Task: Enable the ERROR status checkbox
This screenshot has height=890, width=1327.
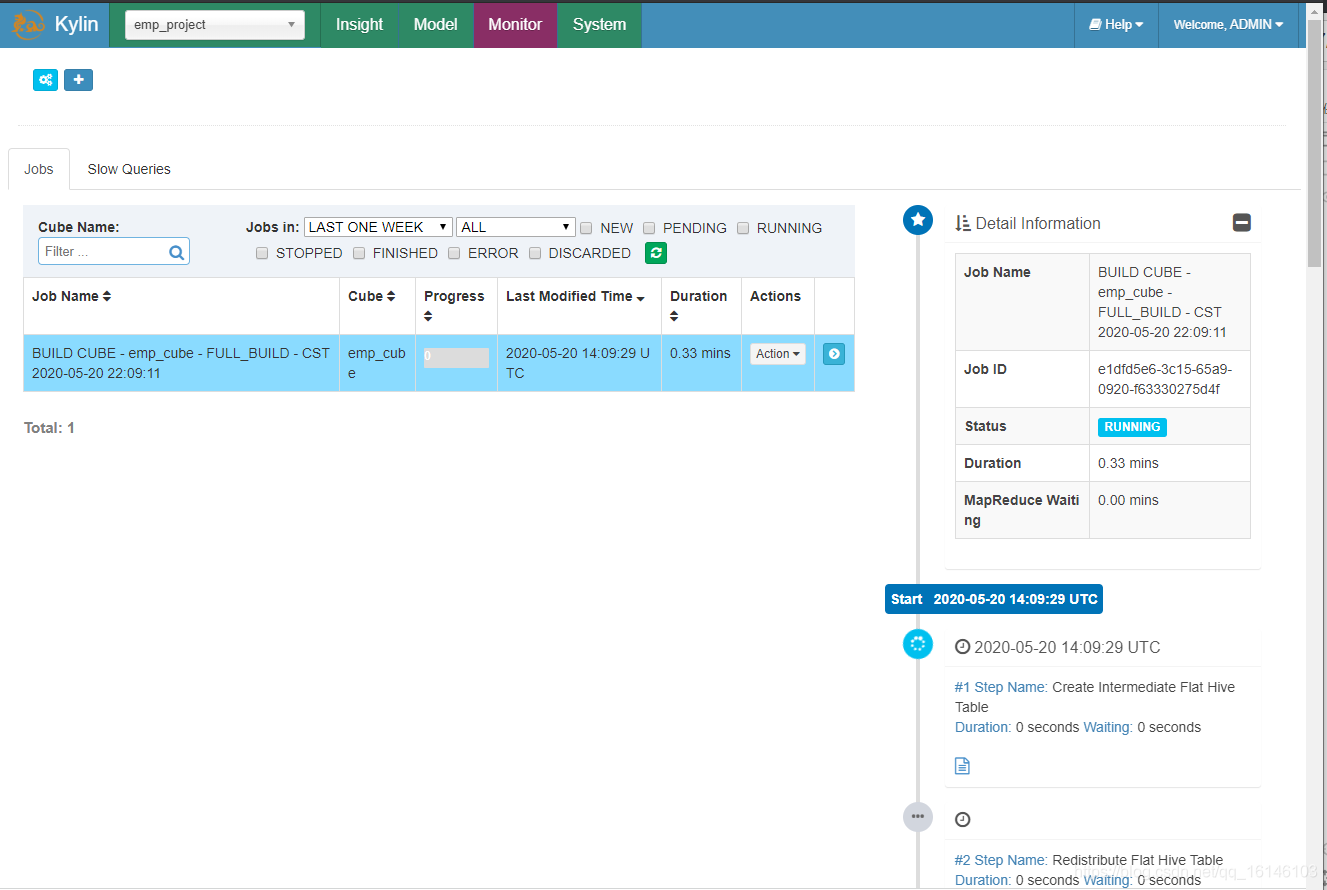Action: coord(454,253)
